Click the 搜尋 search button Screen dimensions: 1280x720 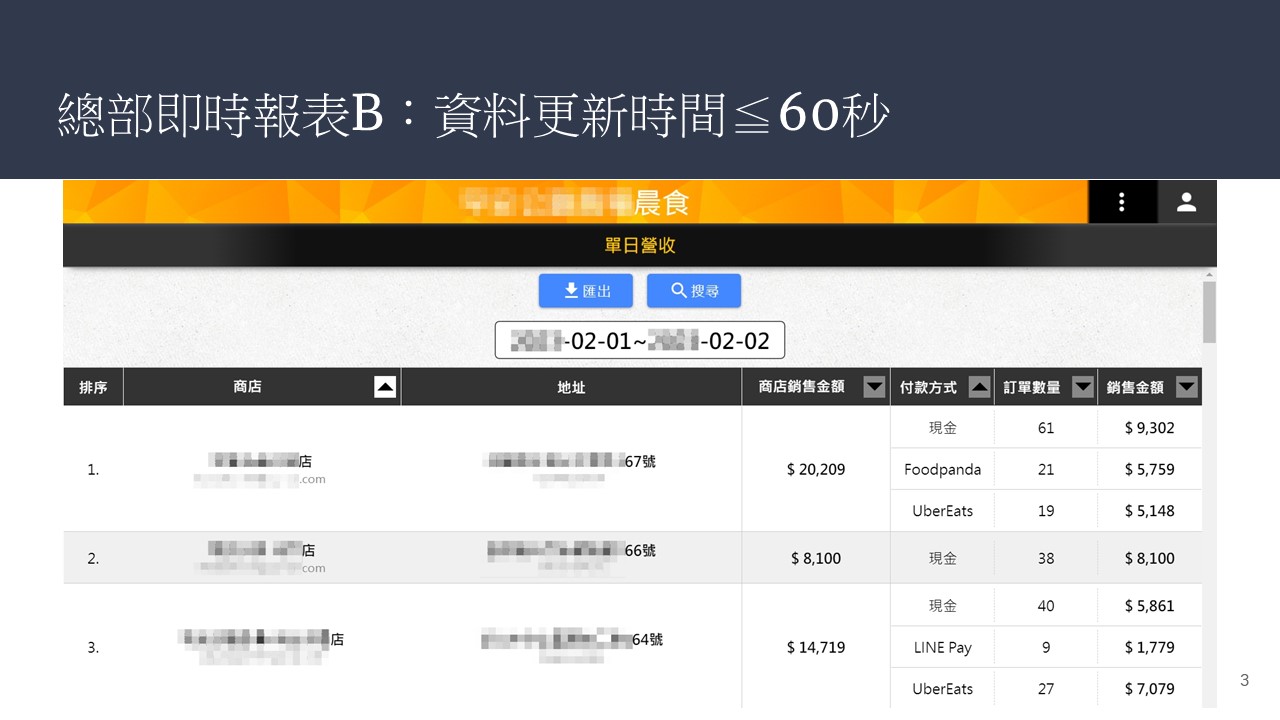693,291
